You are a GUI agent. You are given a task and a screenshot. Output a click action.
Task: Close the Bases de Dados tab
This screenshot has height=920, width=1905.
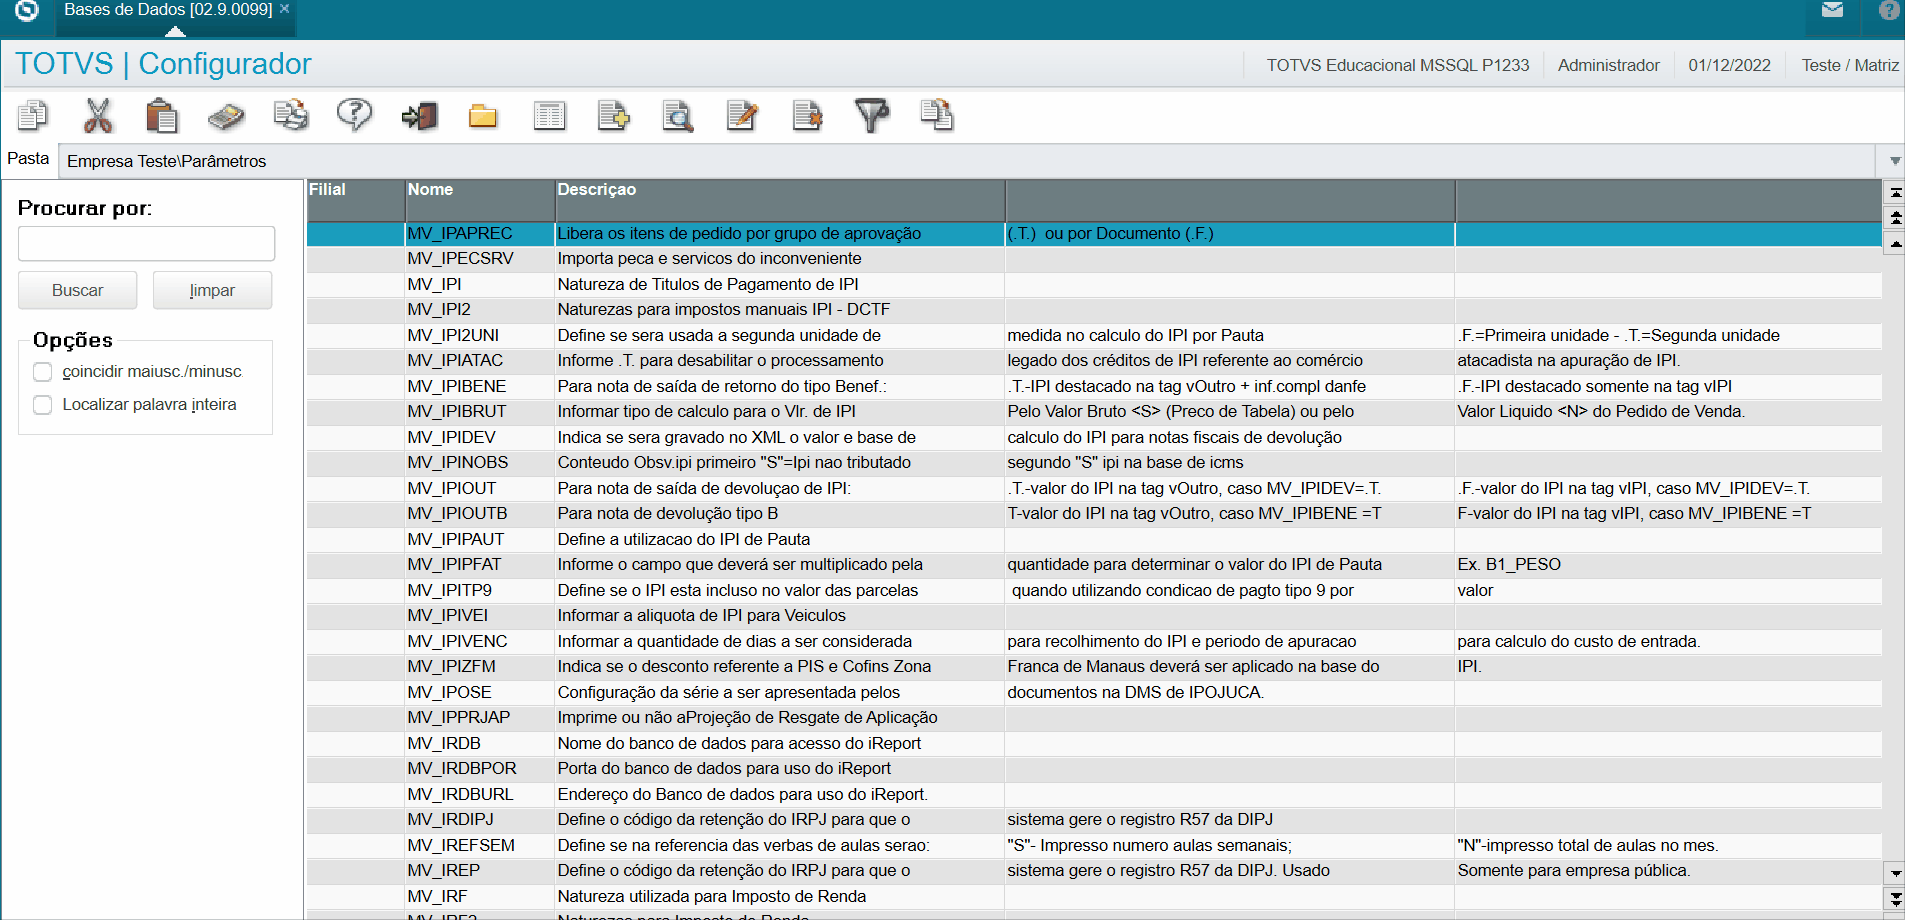[x=285, y=9]
